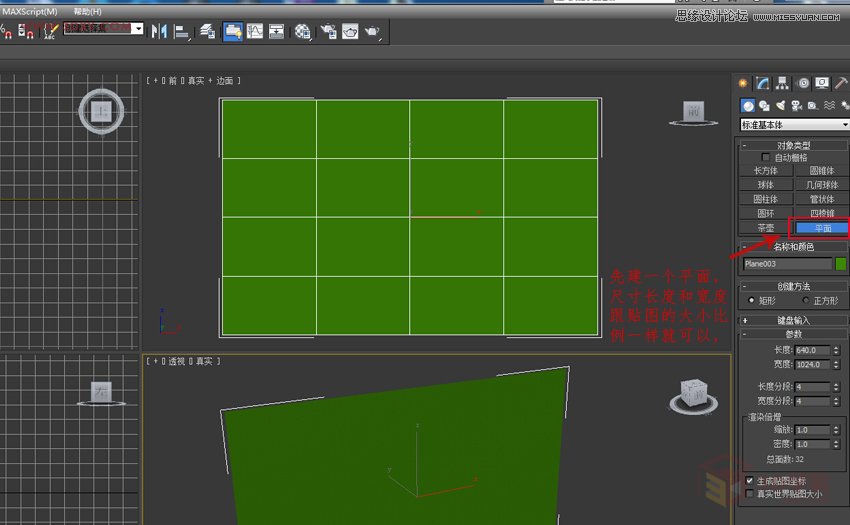The height and width of the screenshot is (525, 850).
Task: Click the 缩放 spinner arrows
Action: (x=836, y=430)
